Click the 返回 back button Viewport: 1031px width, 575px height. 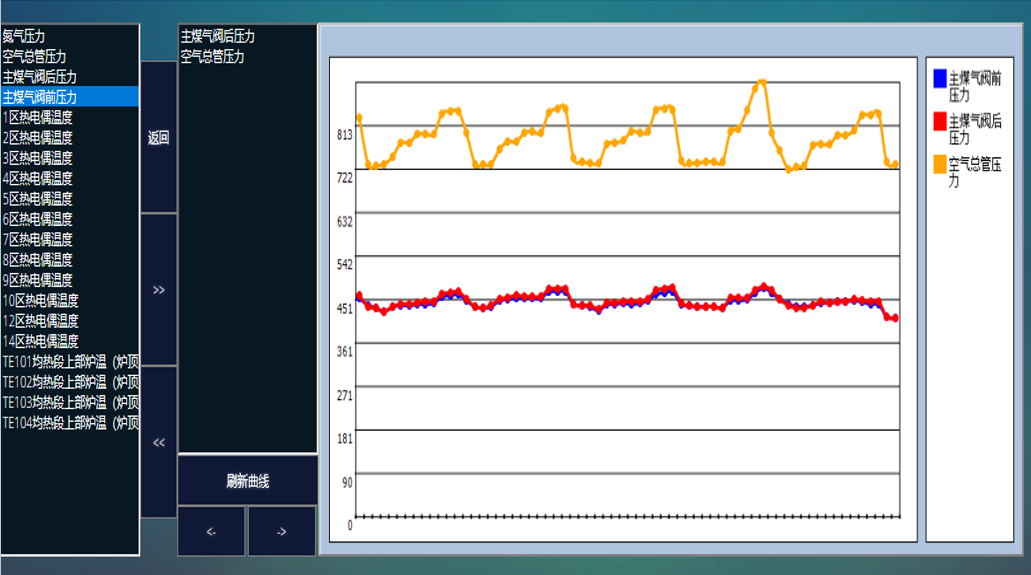(158, 138)
